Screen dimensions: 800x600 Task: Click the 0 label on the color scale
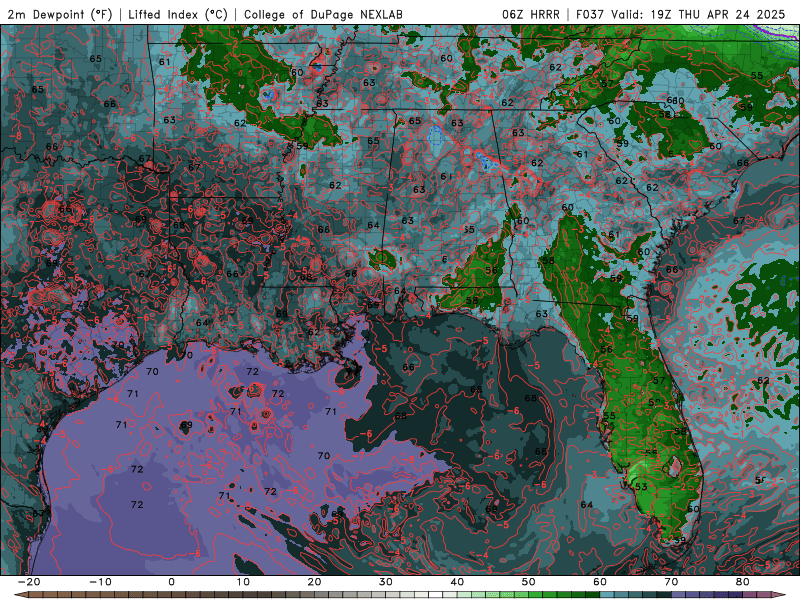pyautogui.click(x=171, y=582)
